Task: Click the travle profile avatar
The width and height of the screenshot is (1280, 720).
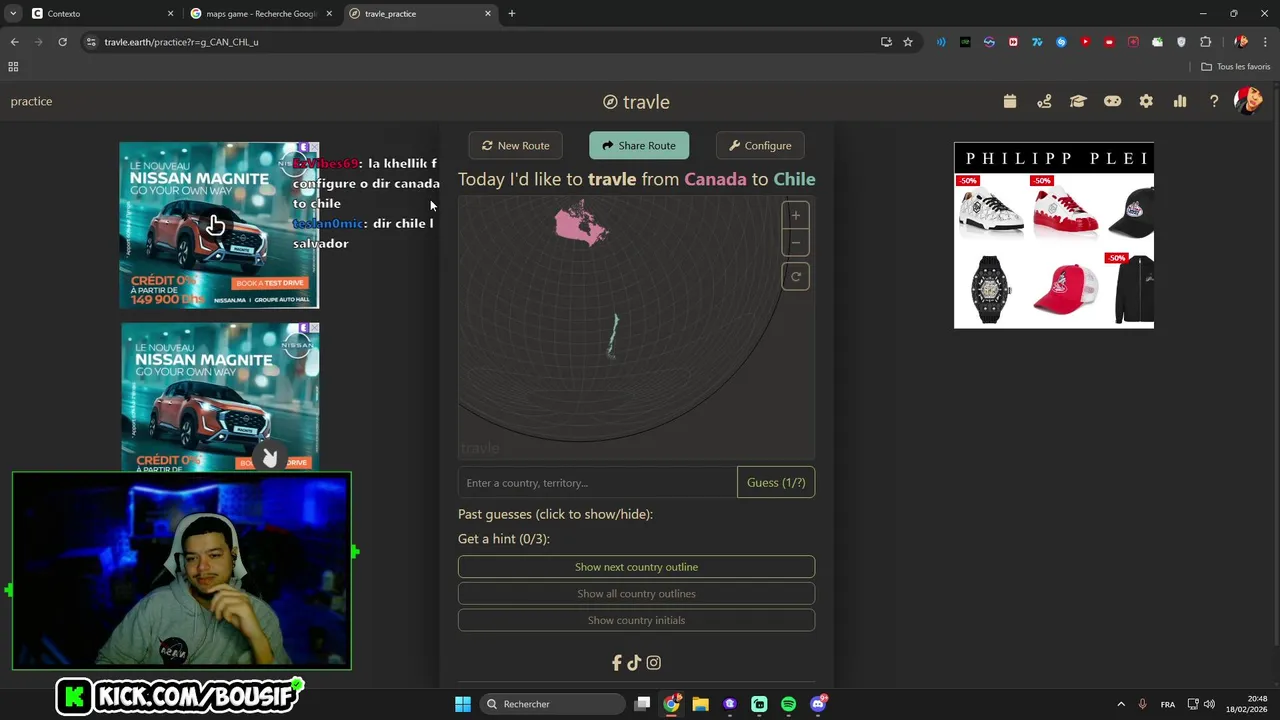Action: 1248,101
